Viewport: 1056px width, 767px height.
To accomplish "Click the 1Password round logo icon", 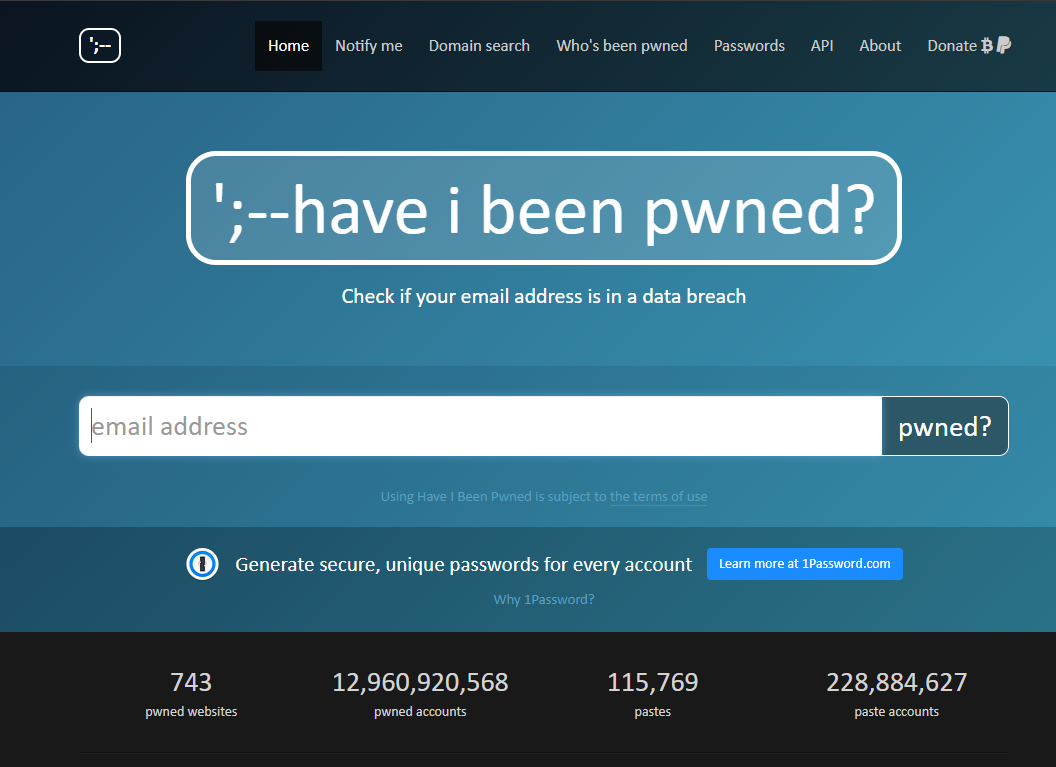I will coord(202,564).
